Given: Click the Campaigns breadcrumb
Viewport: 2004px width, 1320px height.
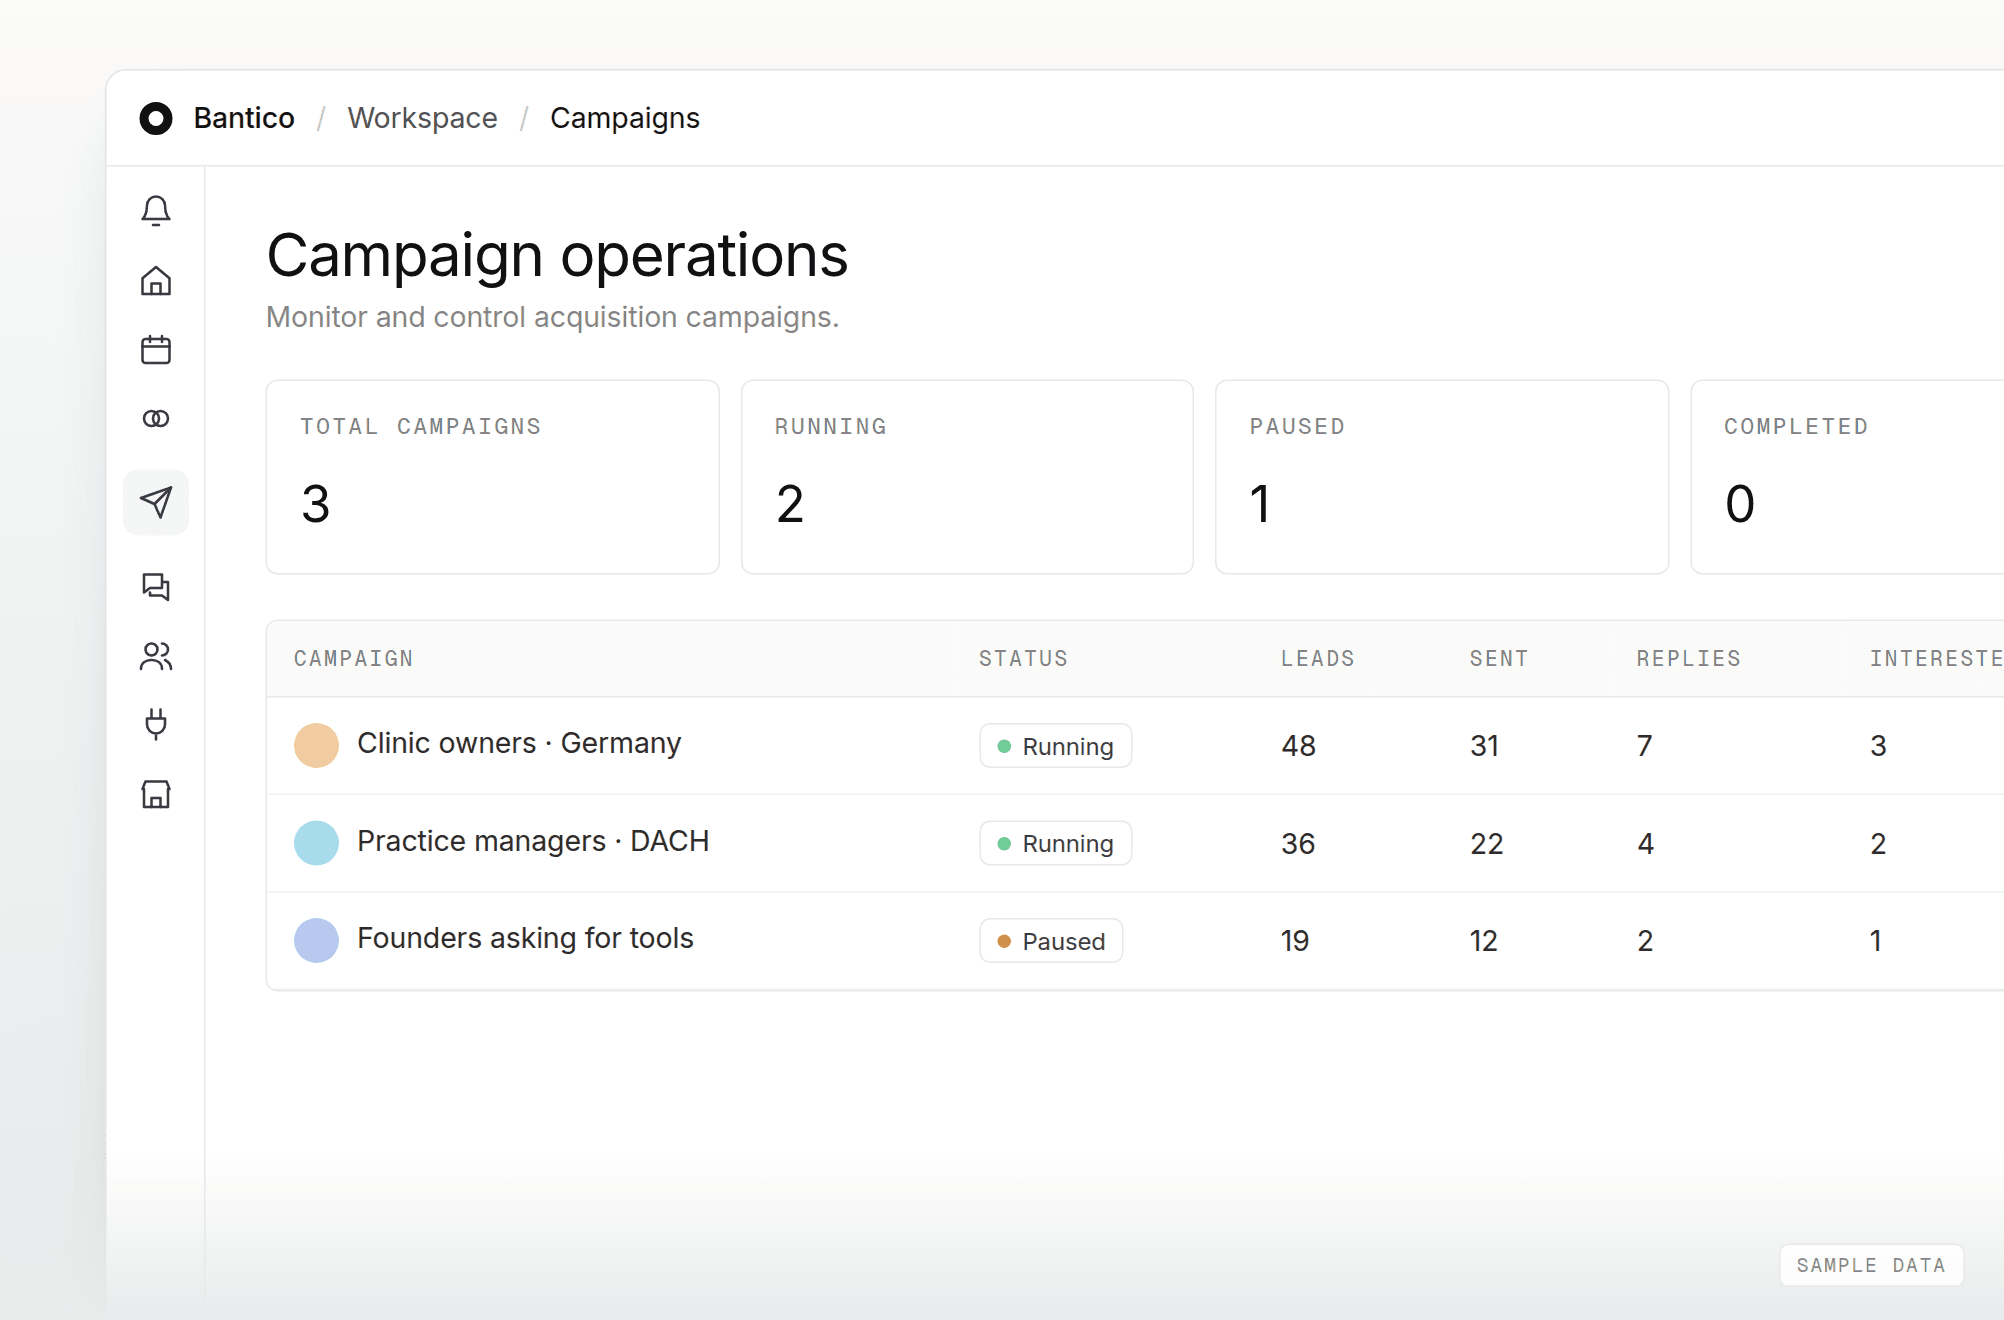Looking at the screenshot, I should click(625, 118).
